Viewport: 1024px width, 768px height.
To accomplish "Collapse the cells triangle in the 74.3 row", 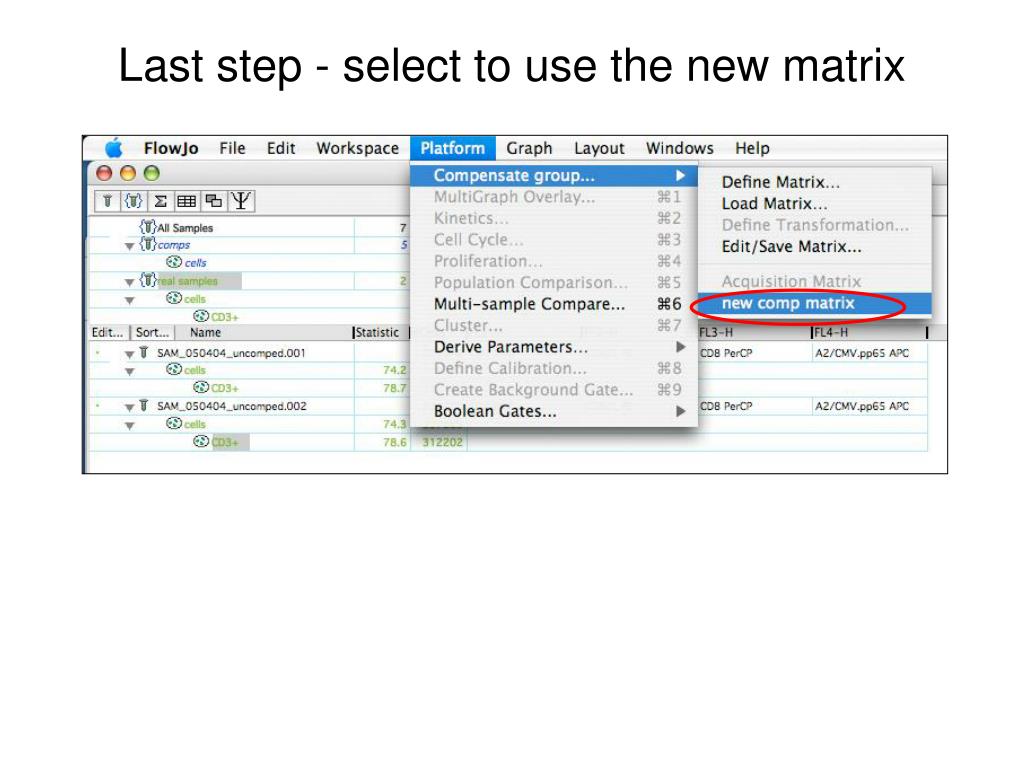I will pos(129,426).
